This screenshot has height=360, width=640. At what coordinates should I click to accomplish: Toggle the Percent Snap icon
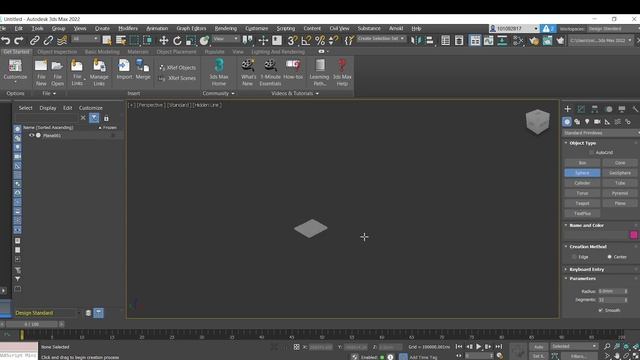320,40
